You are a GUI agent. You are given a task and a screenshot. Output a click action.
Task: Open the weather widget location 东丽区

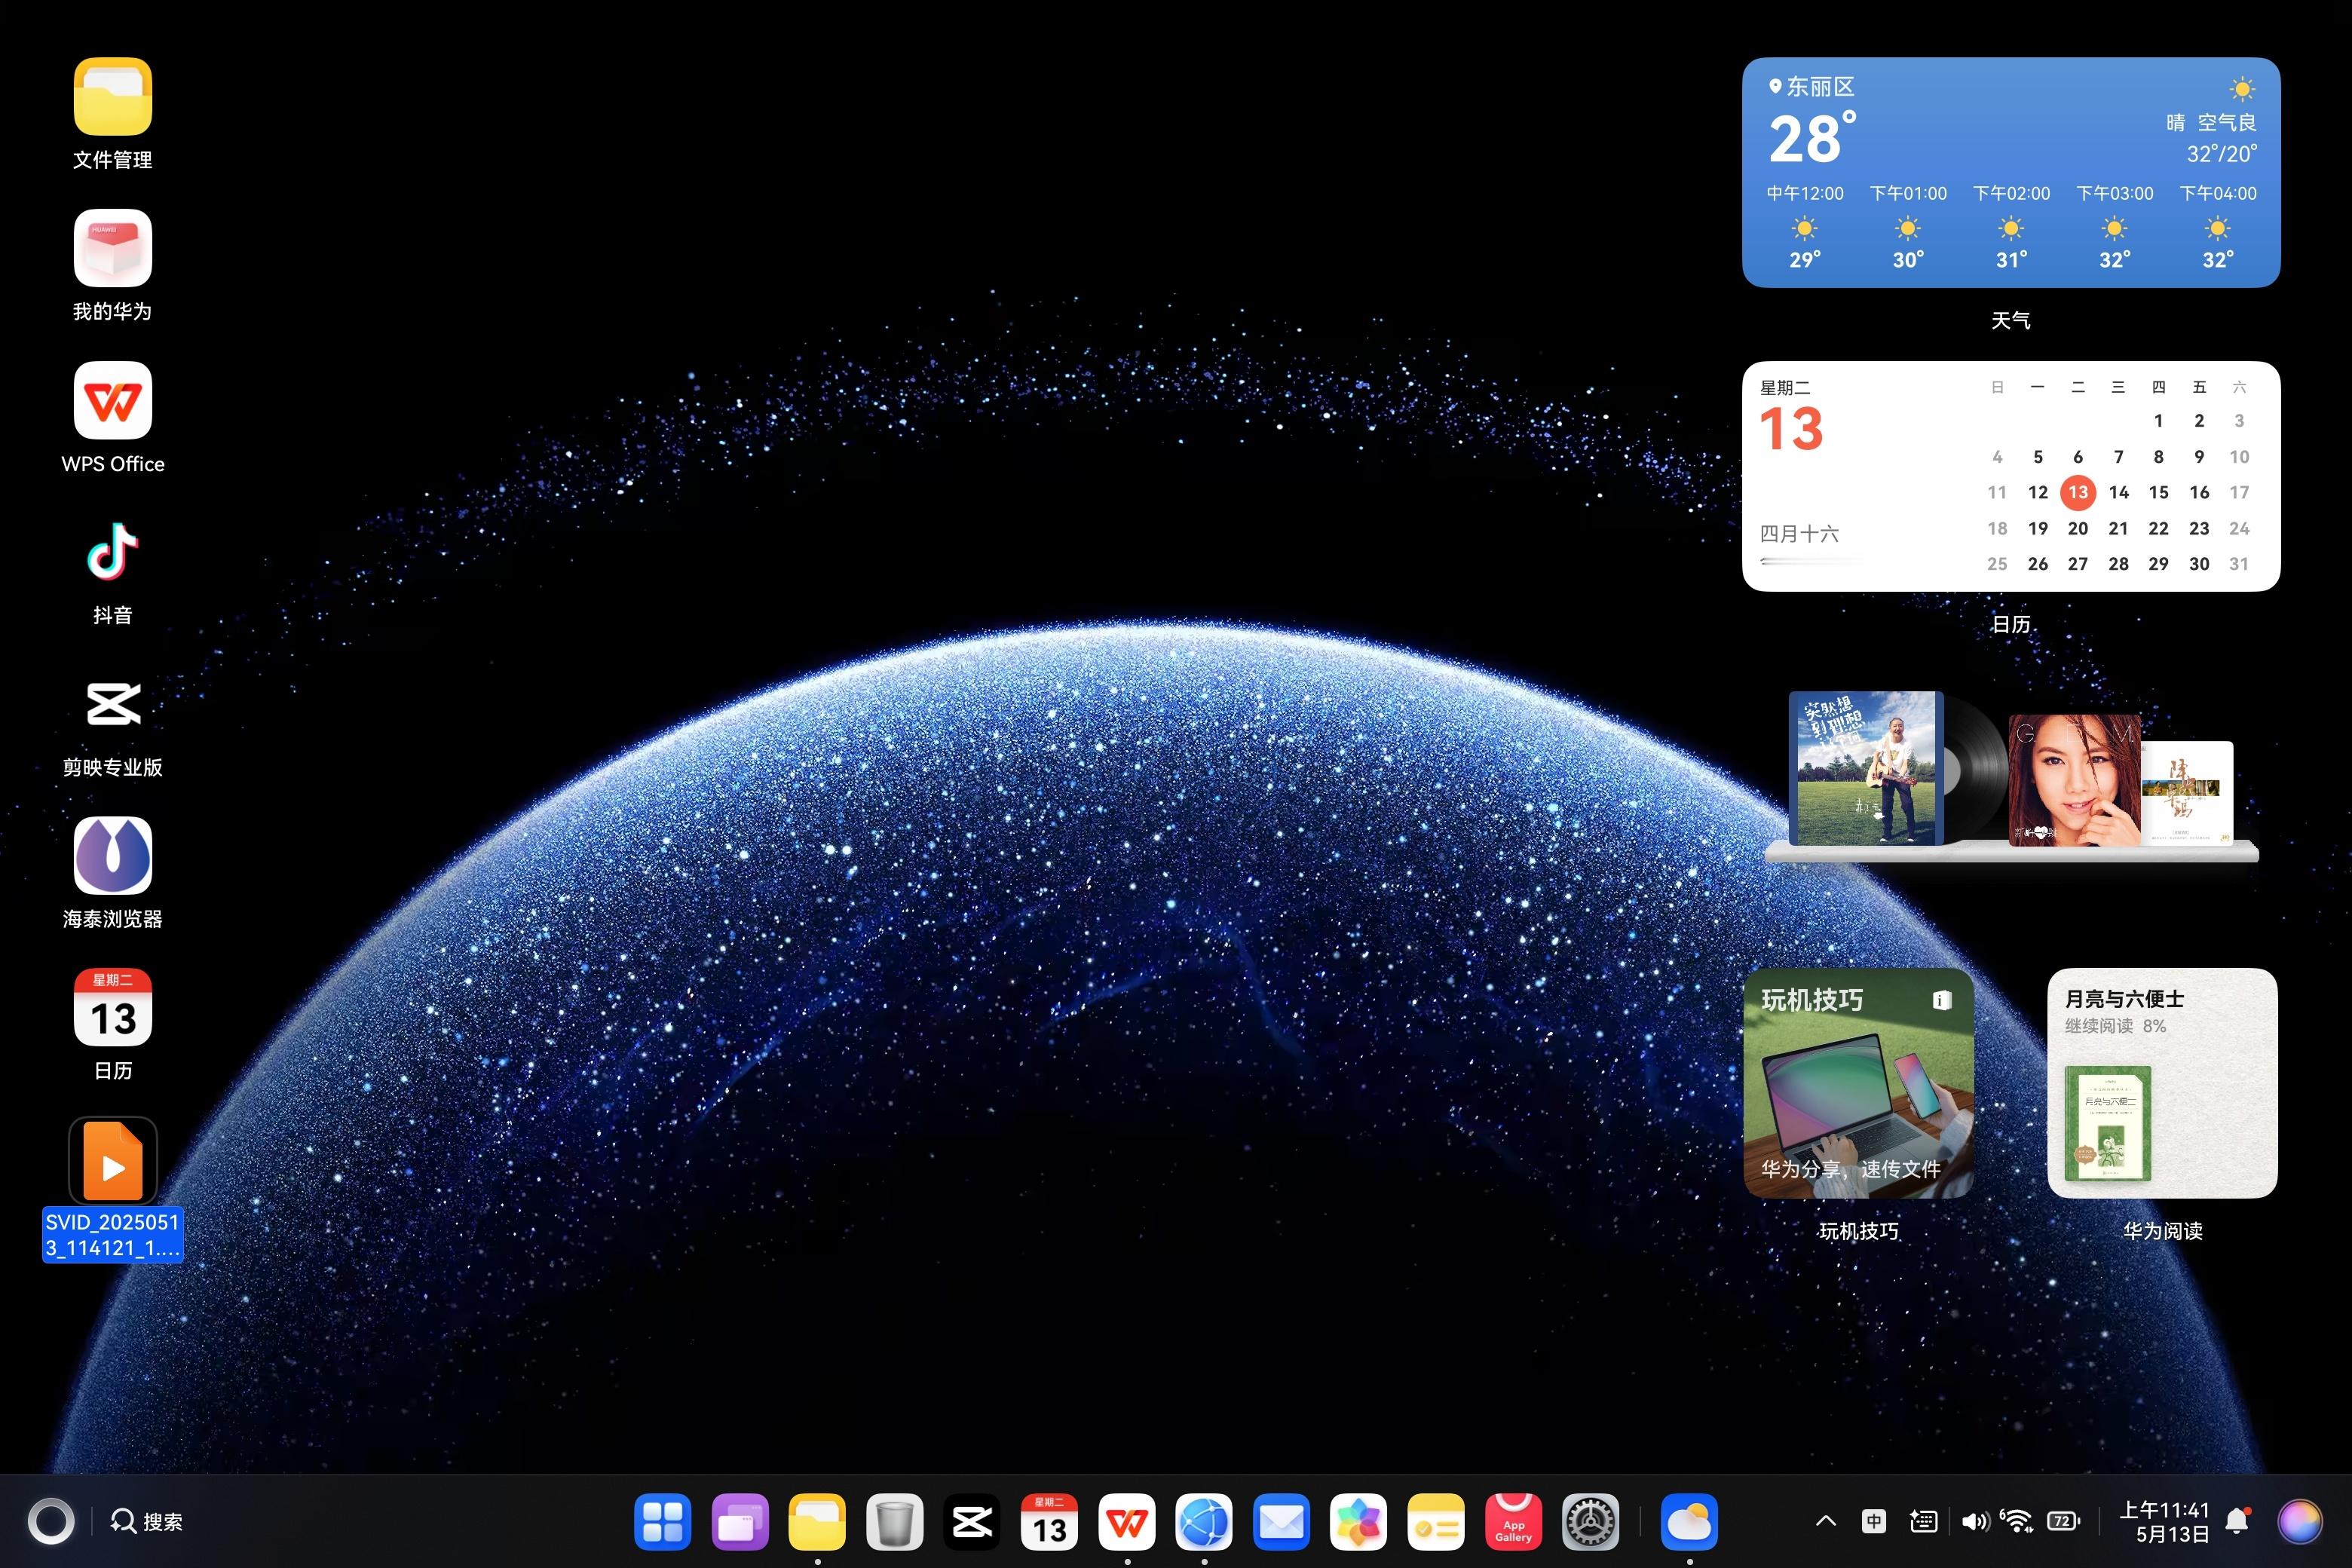click(x=1811, y=87)
